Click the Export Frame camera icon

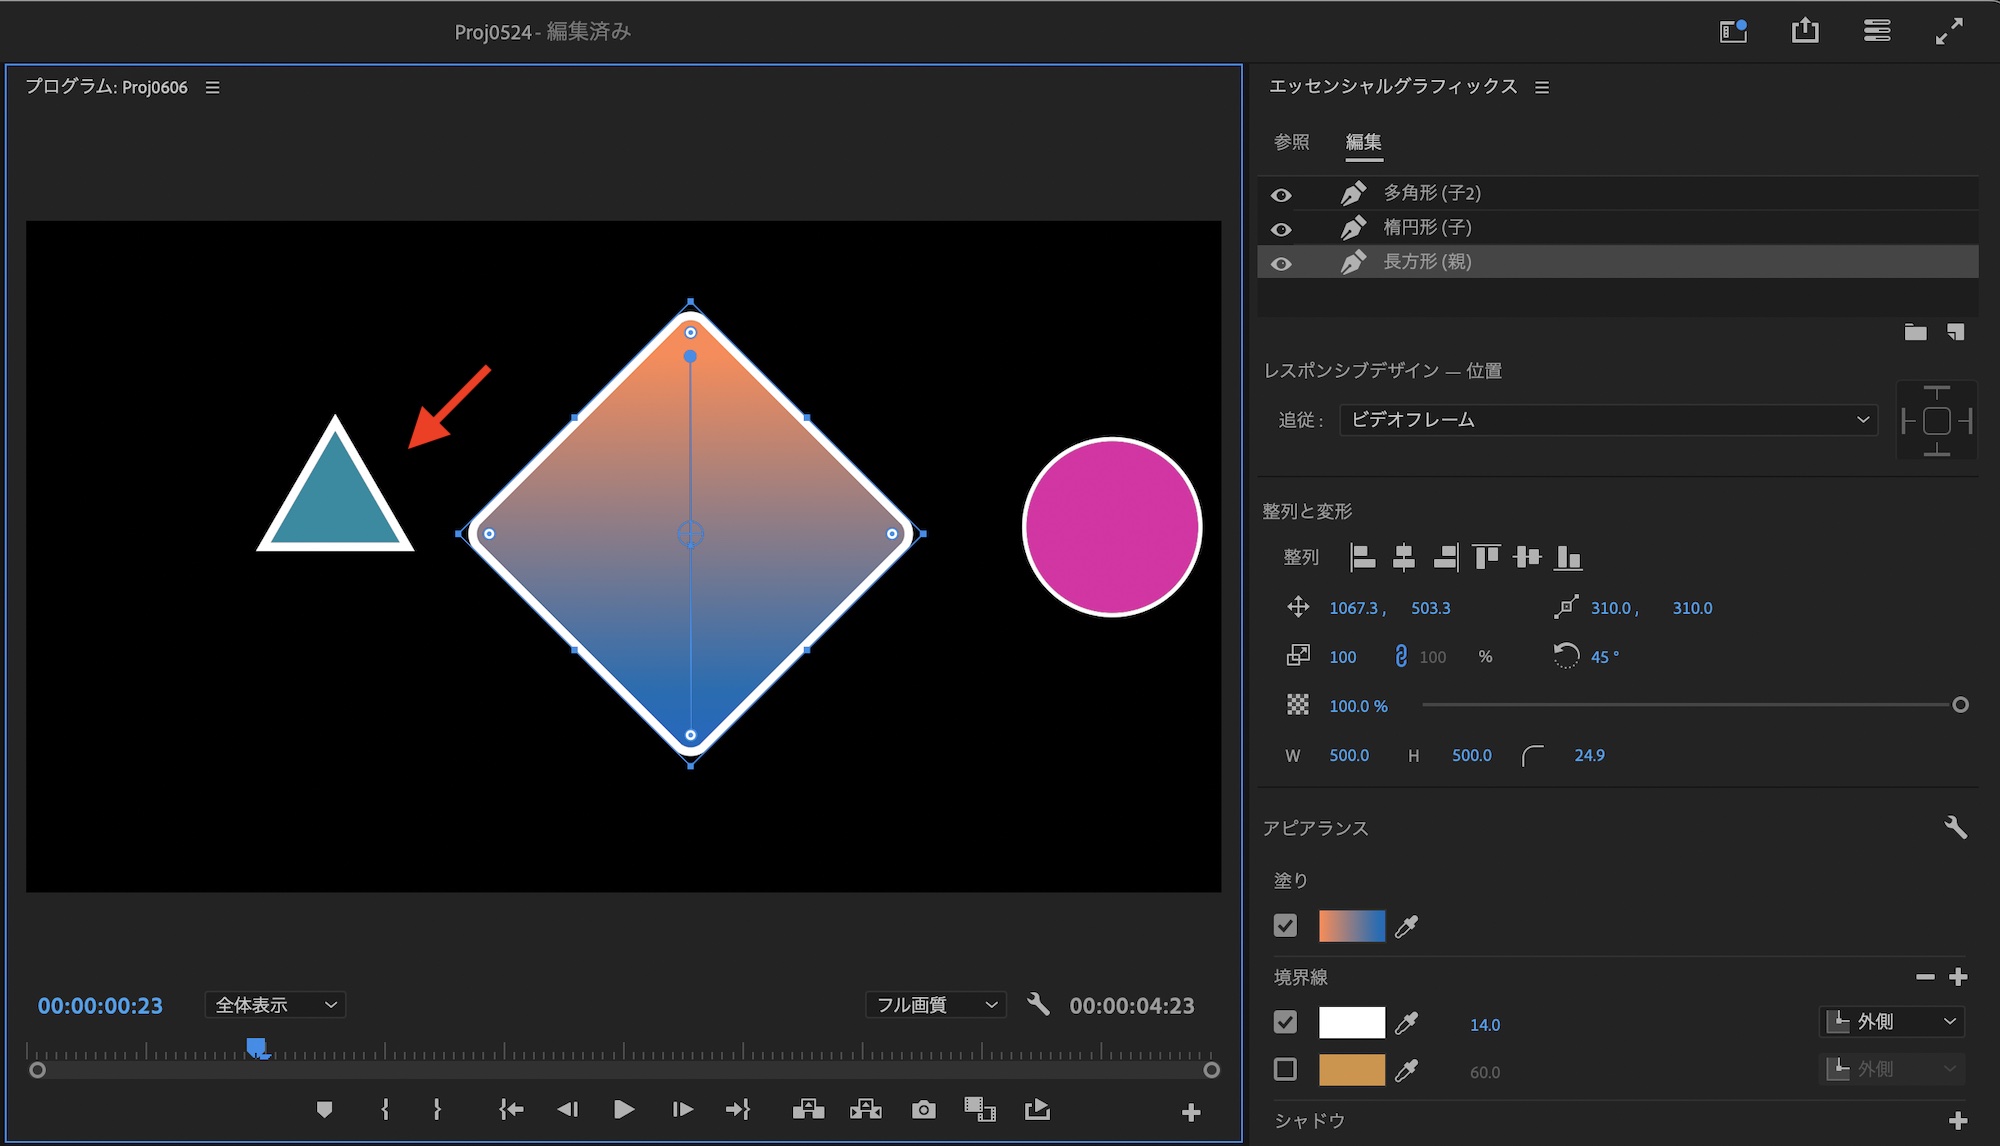(923, 1110)
